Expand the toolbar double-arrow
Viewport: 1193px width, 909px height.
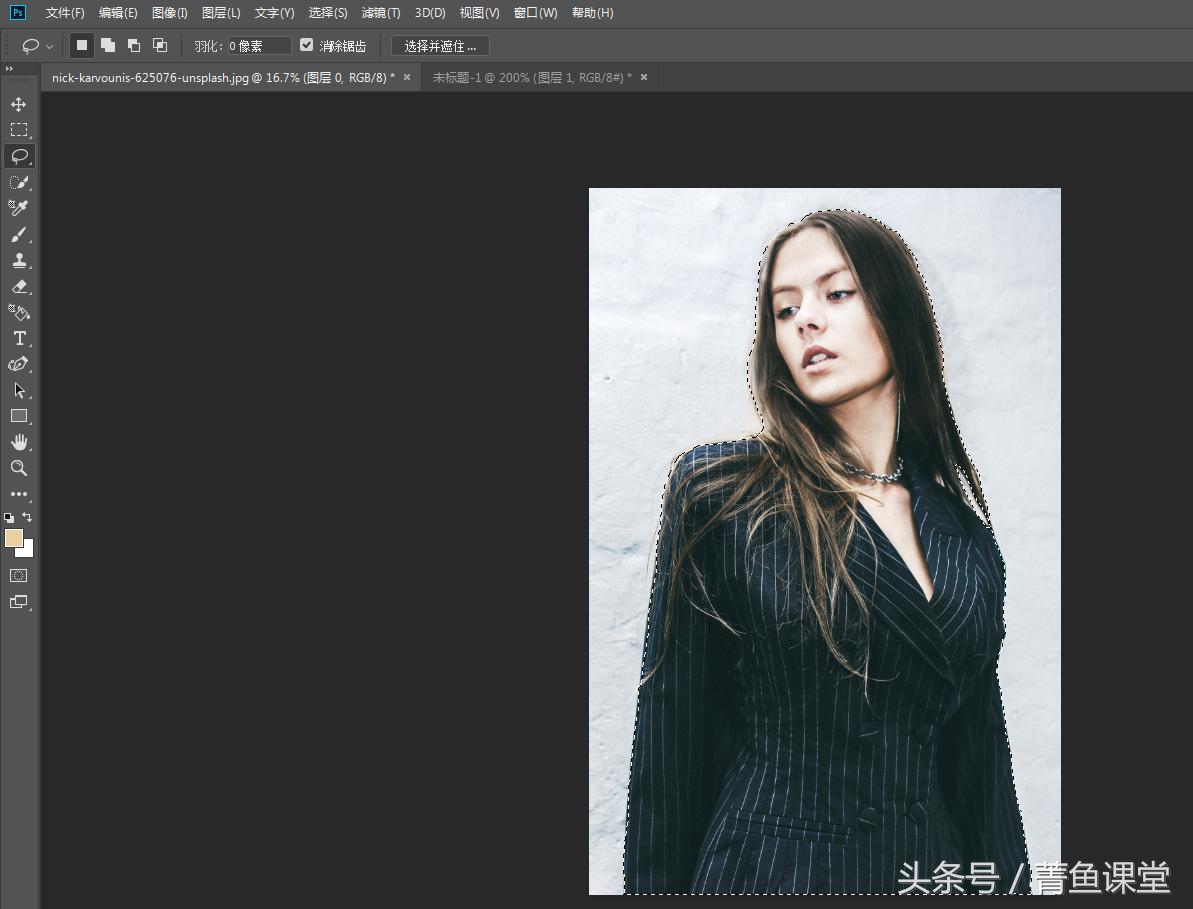coord(9,69)
